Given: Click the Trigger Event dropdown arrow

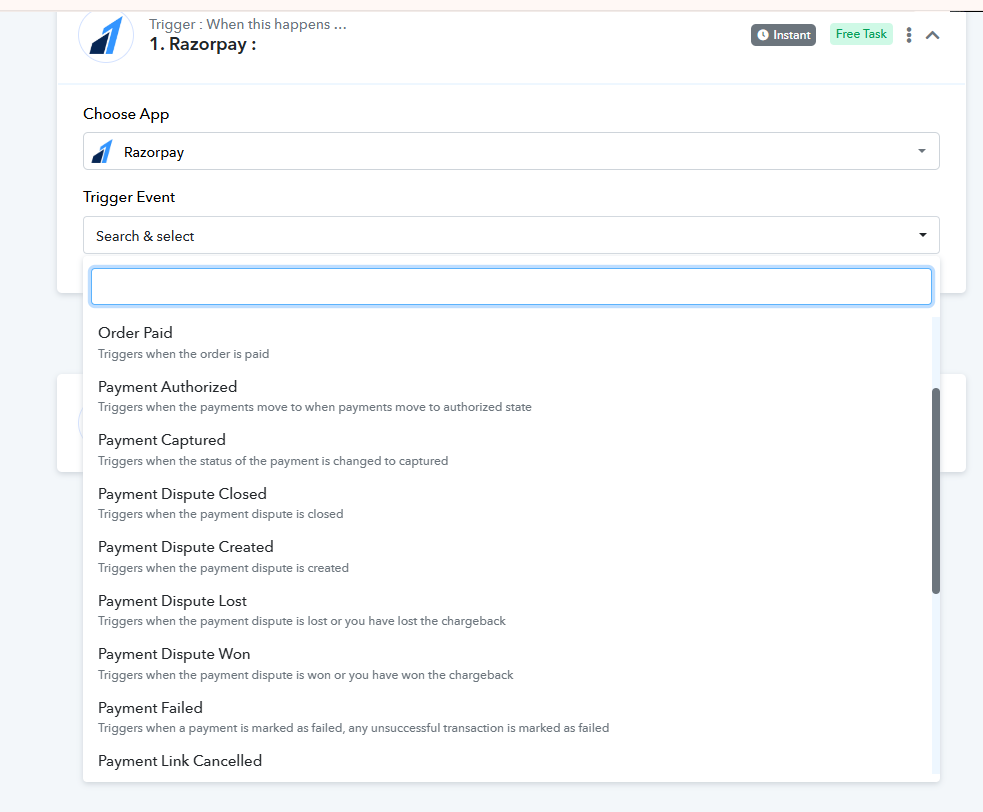Looking at the screenshot, I should coord(922,235).
